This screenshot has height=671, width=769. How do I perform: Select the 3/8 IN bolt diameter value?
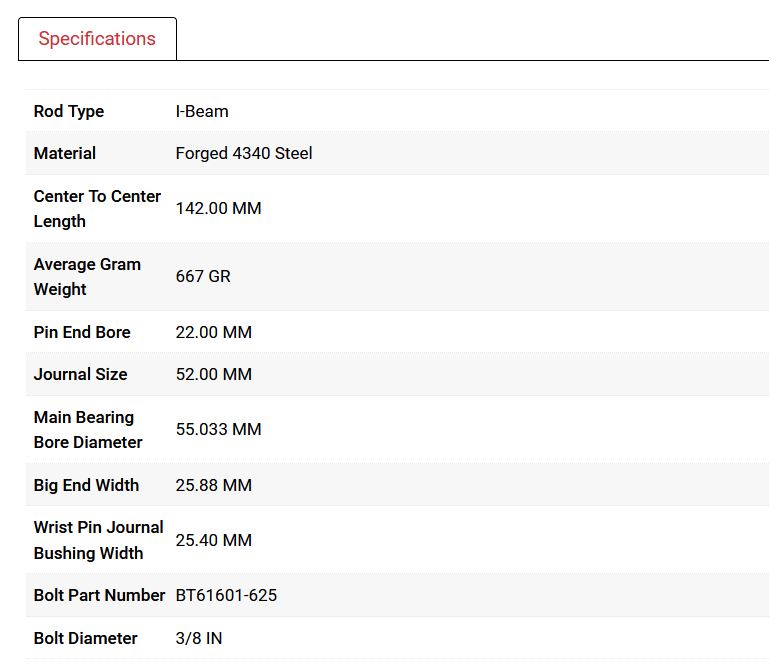coord(199,638)
